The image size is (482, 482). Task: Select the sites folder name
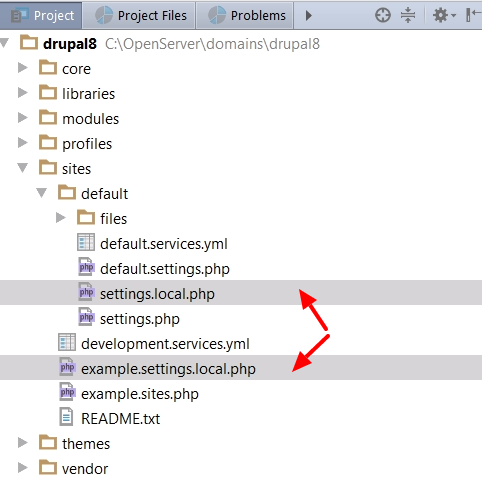click(x=76, y=169)
